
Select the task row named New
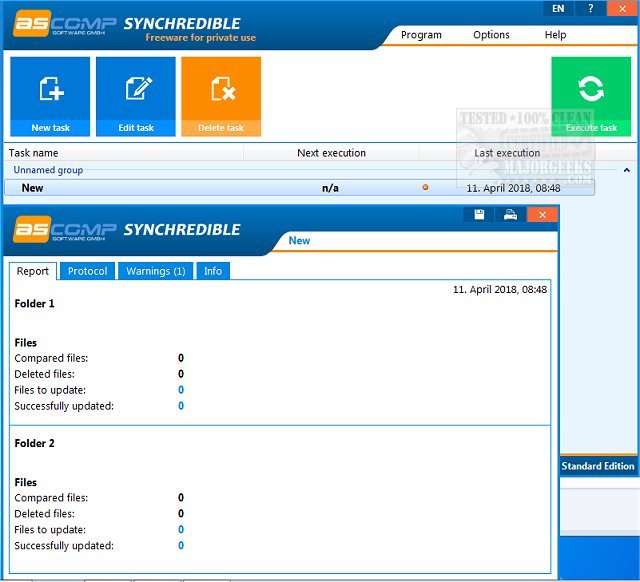(x=299, y=188)
